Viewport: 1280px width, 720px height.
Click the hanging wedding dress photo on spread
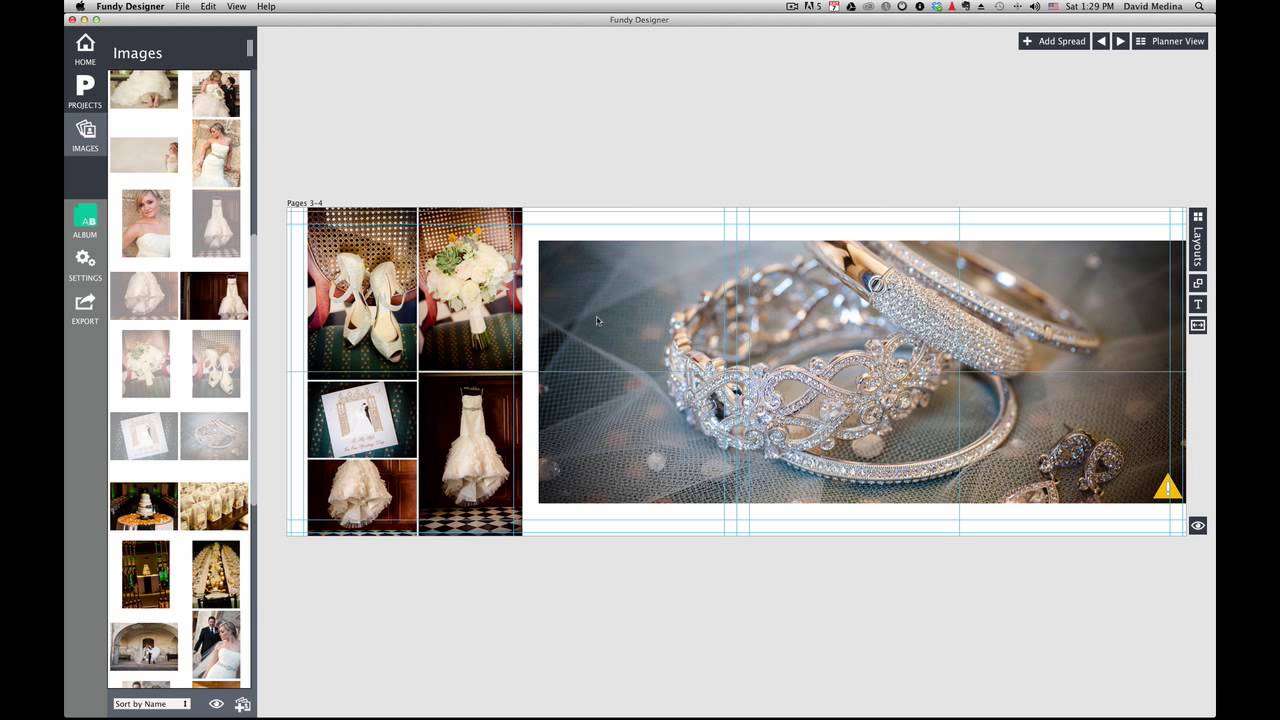pos(470,454)
